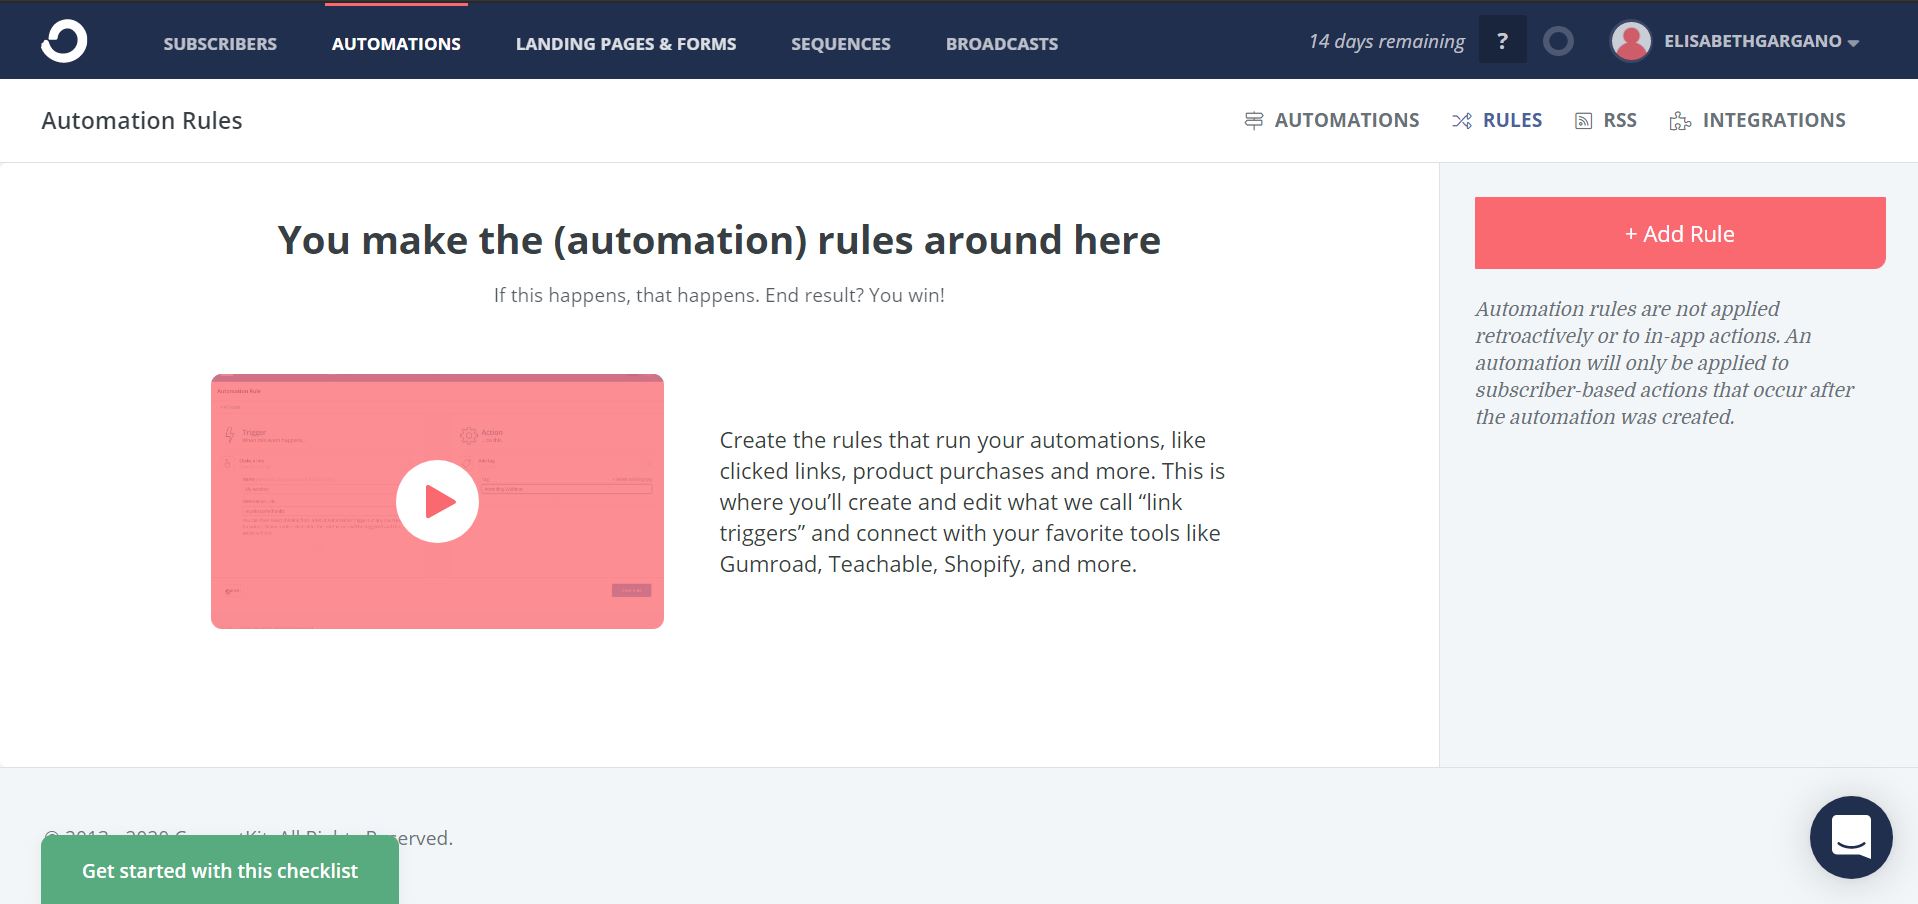Open Get started with this checklist
1918x904 pixels.
pos(220,871)
